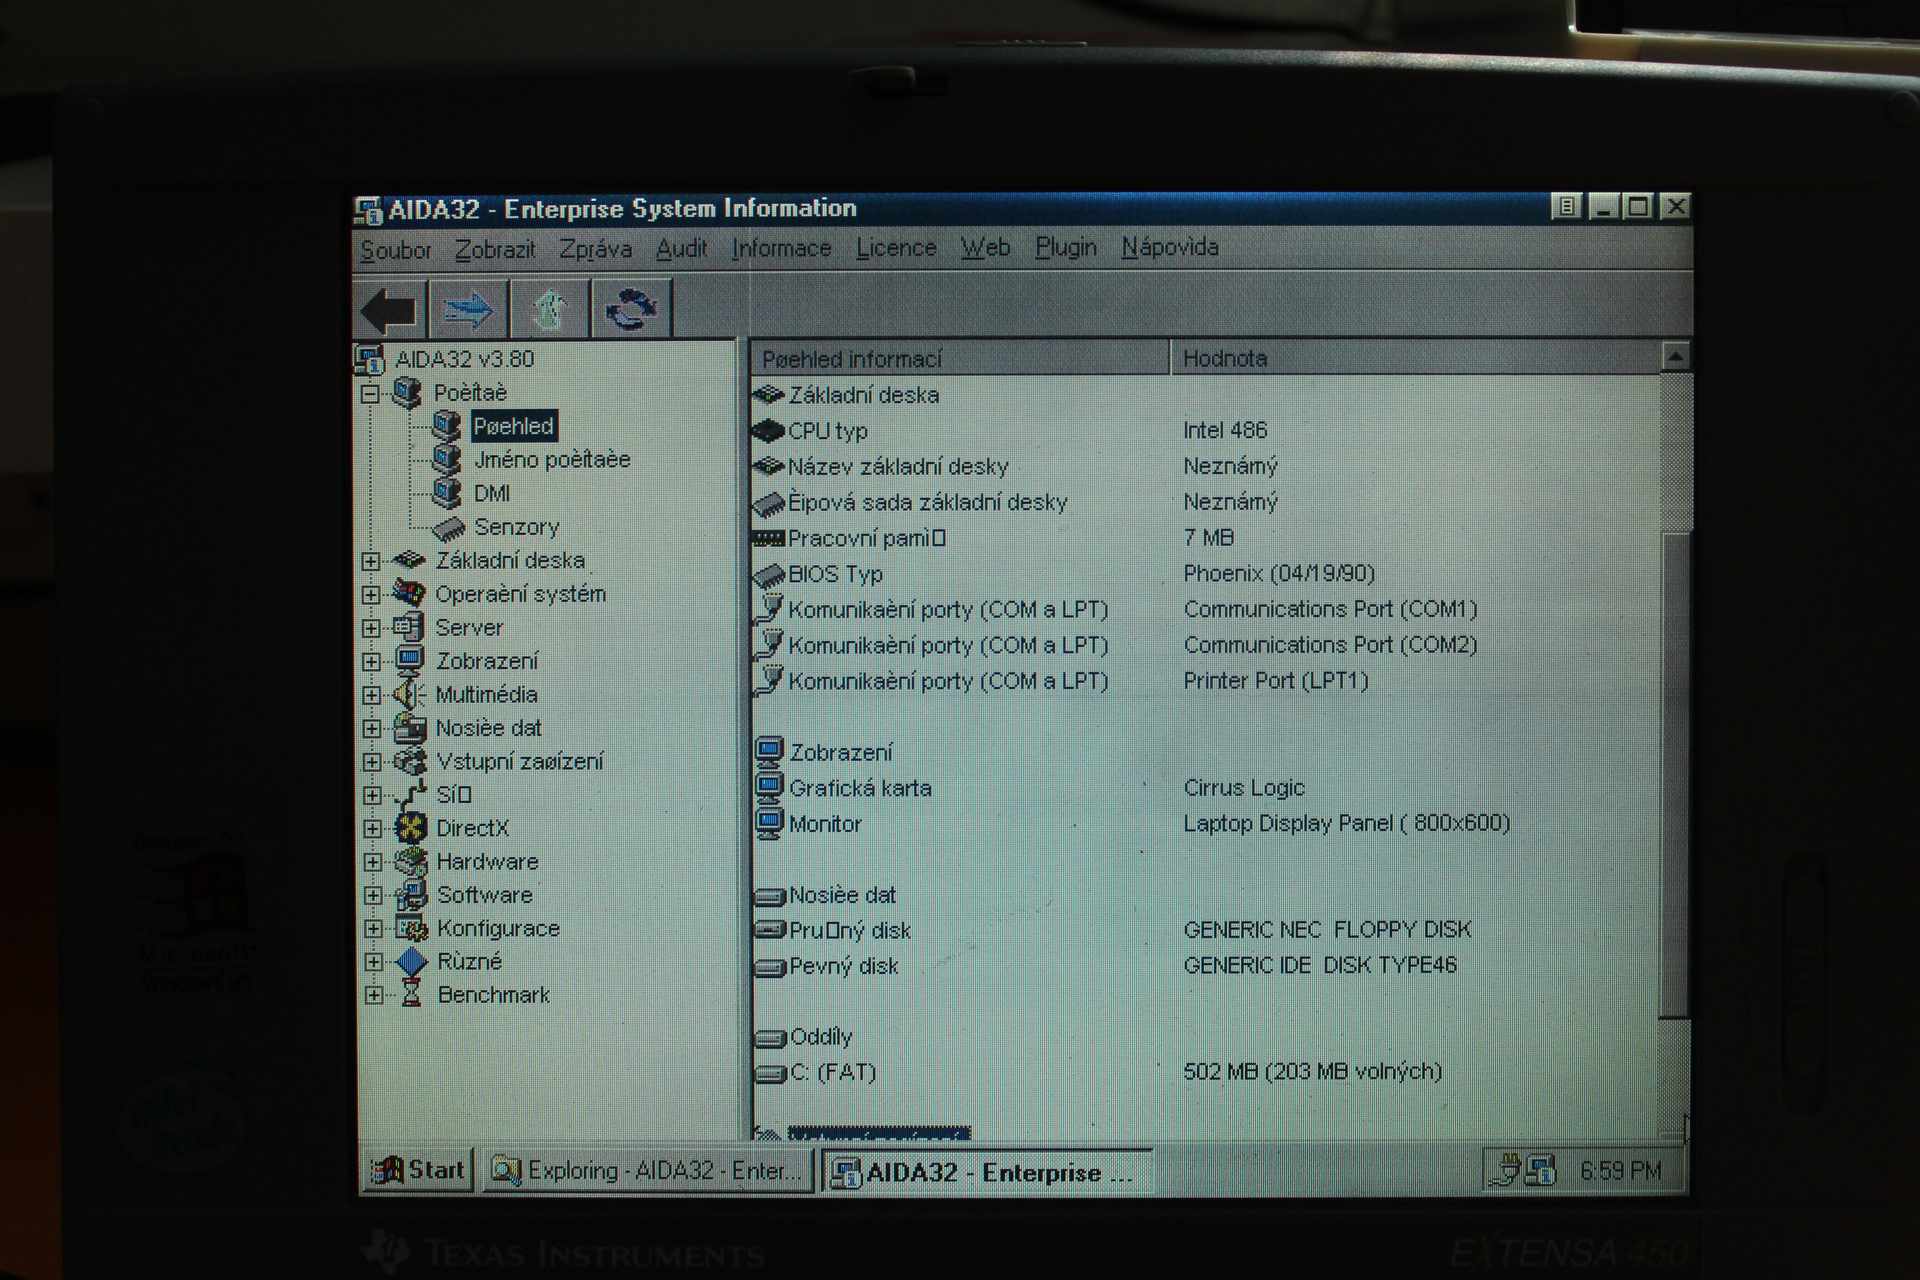Click the Forward arrow toolbar button
Screen dimensions: 1920x1280
click(468, 310)
